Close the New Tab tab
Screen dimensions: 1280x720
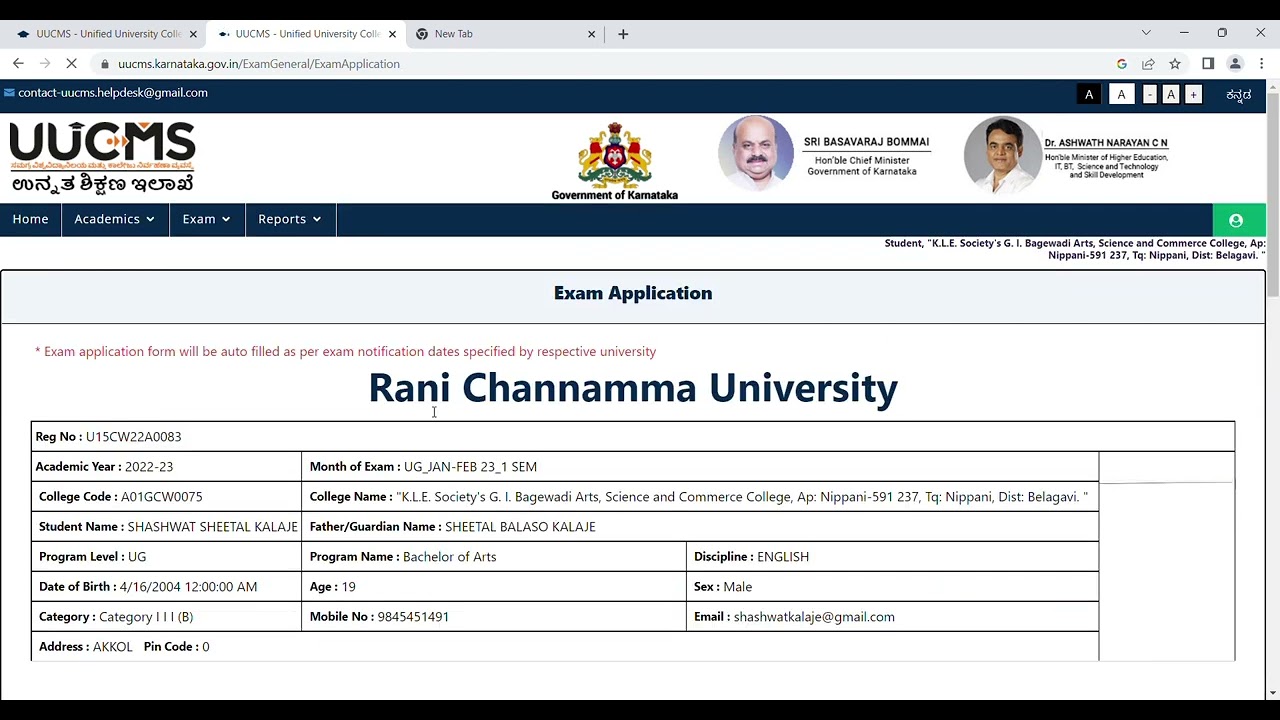[x=591, y=34]
